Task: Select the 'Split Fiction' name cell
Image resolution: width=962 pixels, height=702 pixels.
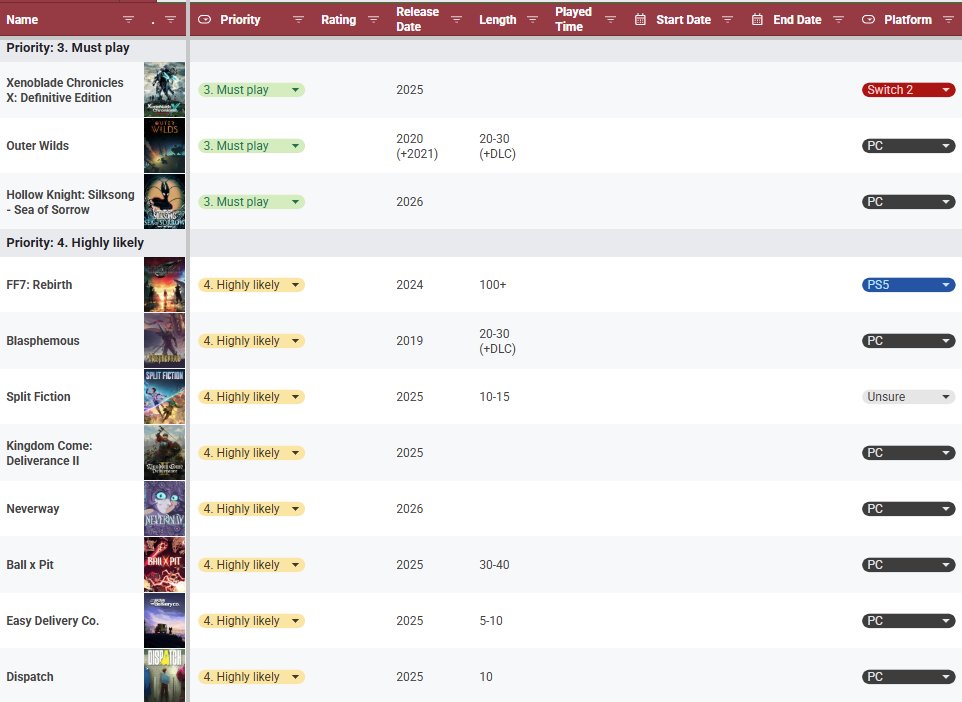Action: [x=72, y=396]
